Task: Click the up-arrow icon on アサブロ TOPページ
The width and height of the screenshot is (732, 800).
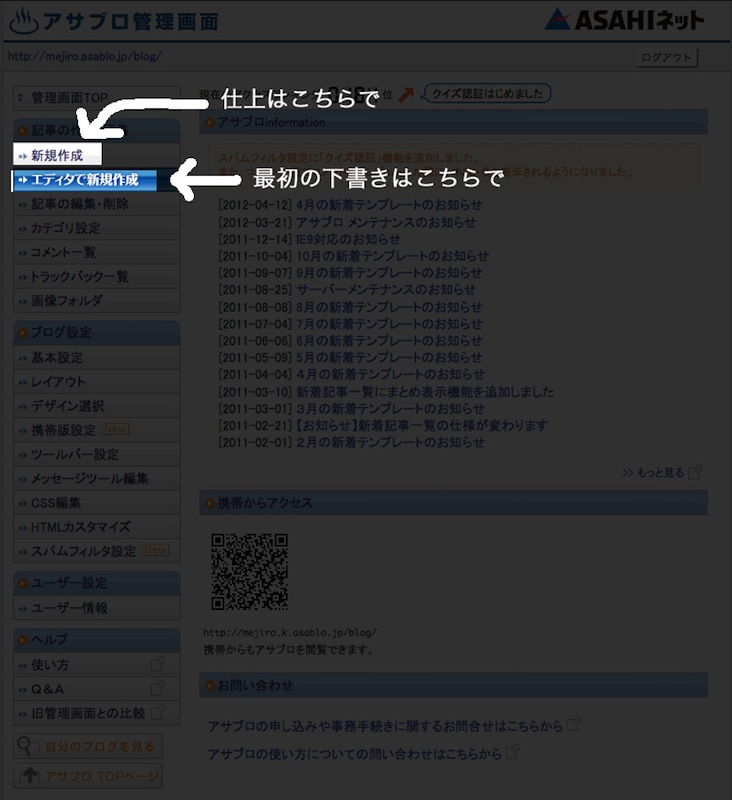Action: [x=29, y=776]
